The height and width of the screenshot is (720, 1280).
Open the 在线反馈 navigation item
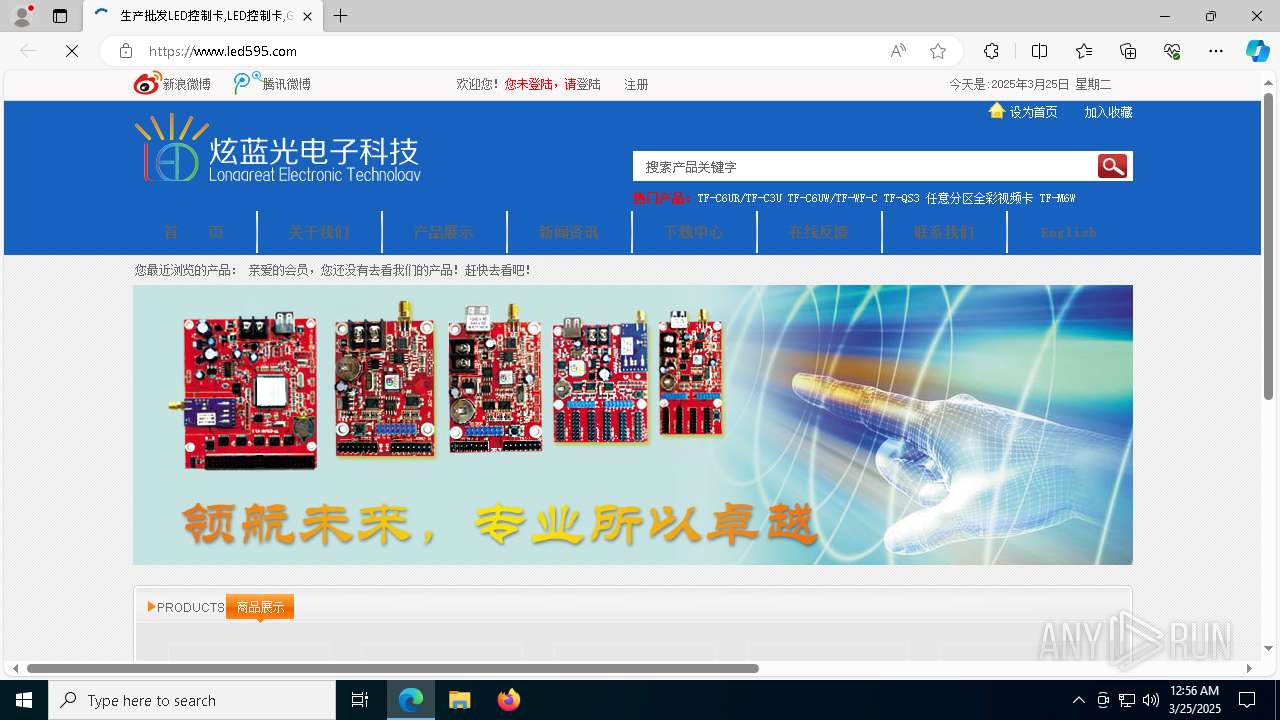tap(819, 232)
